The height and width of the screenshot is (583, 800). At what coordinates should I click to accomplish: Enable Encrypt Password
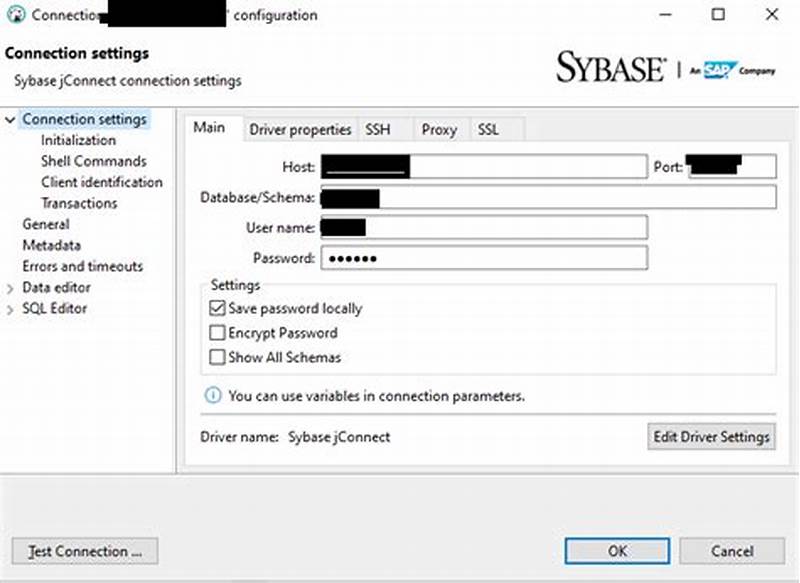[x=217, y=333]
